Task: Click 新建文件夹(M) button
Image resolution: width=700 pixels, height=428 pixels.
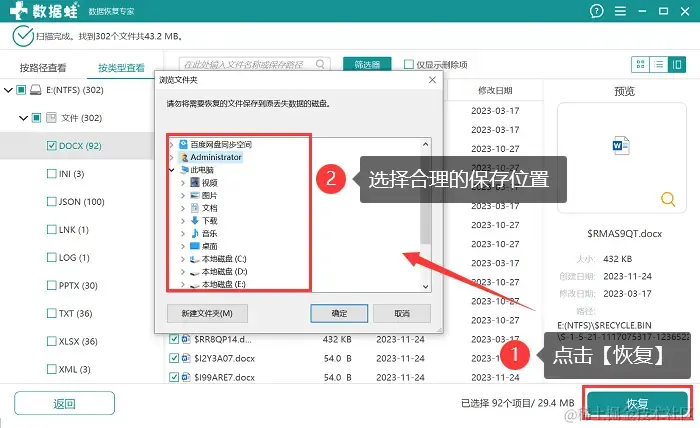Action: pos(207,313)
